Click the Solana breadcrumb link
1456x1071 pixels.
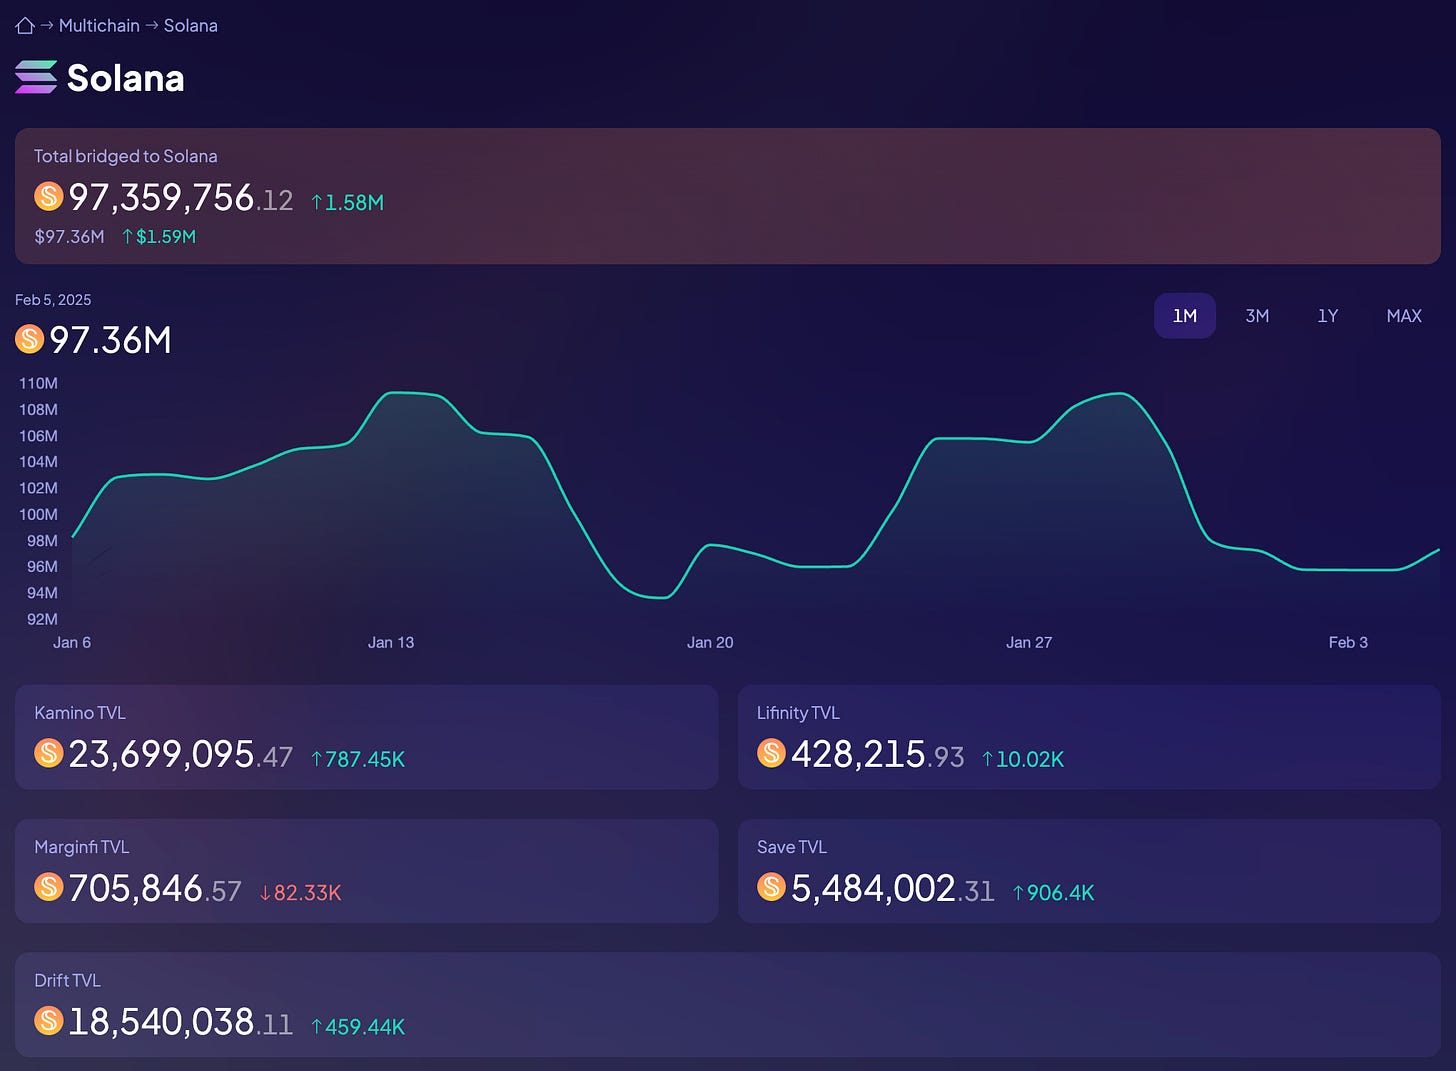pos(191,26)
